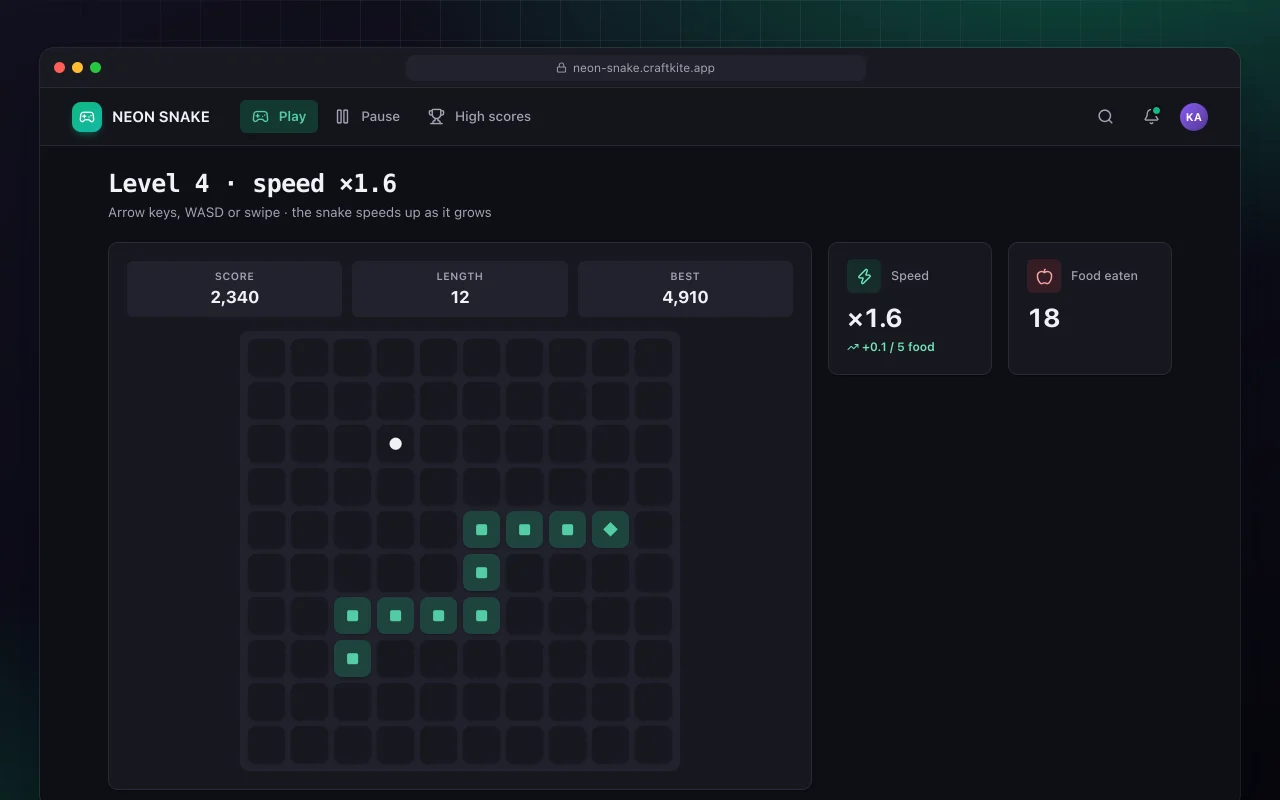Click the white food dot on board
1280x800 pixels.
[x=395, y=443]
